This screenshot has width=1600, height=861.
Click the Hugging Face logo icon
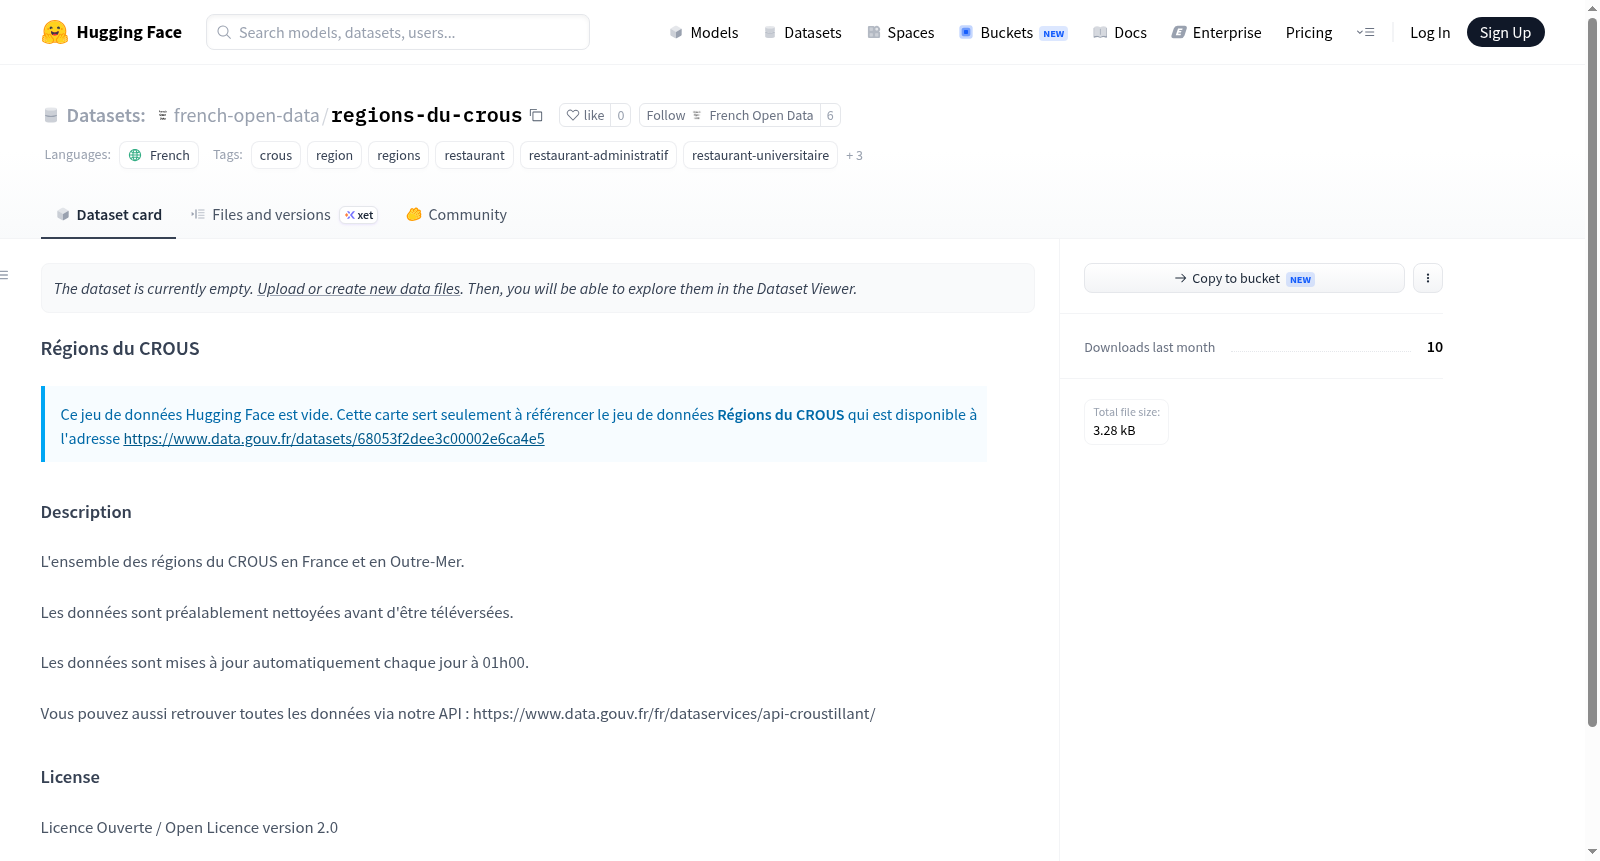tap(55, 32)
